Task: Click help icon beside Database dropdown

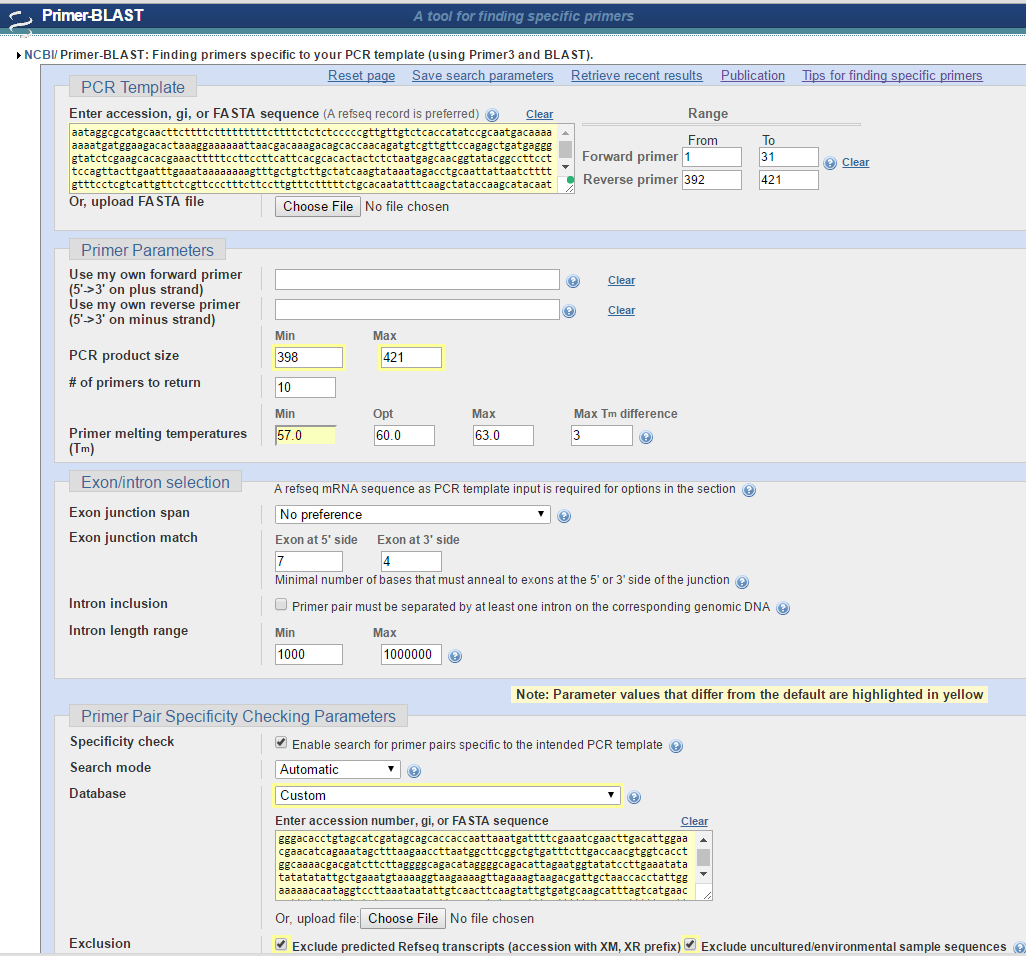Action: (633, 797)
